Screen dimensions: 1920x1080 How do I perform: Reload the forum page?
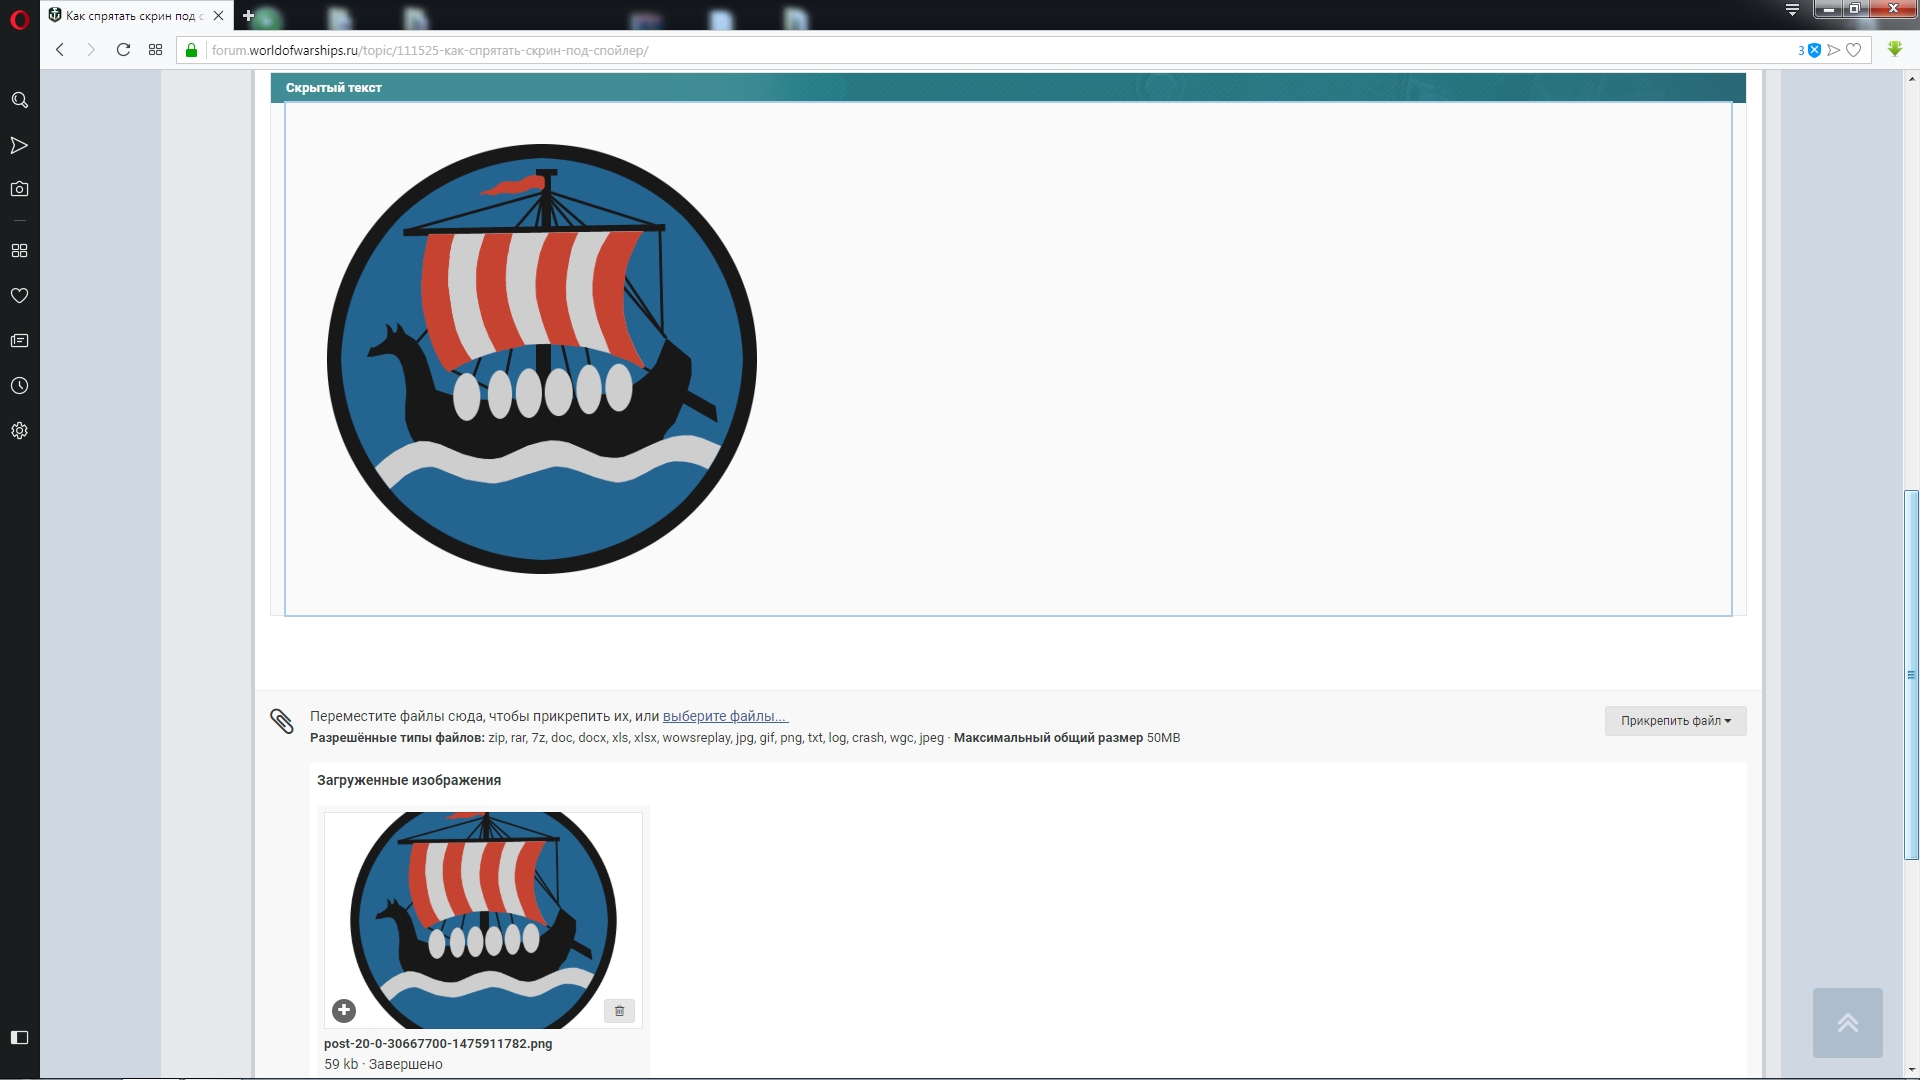[123, 50]
